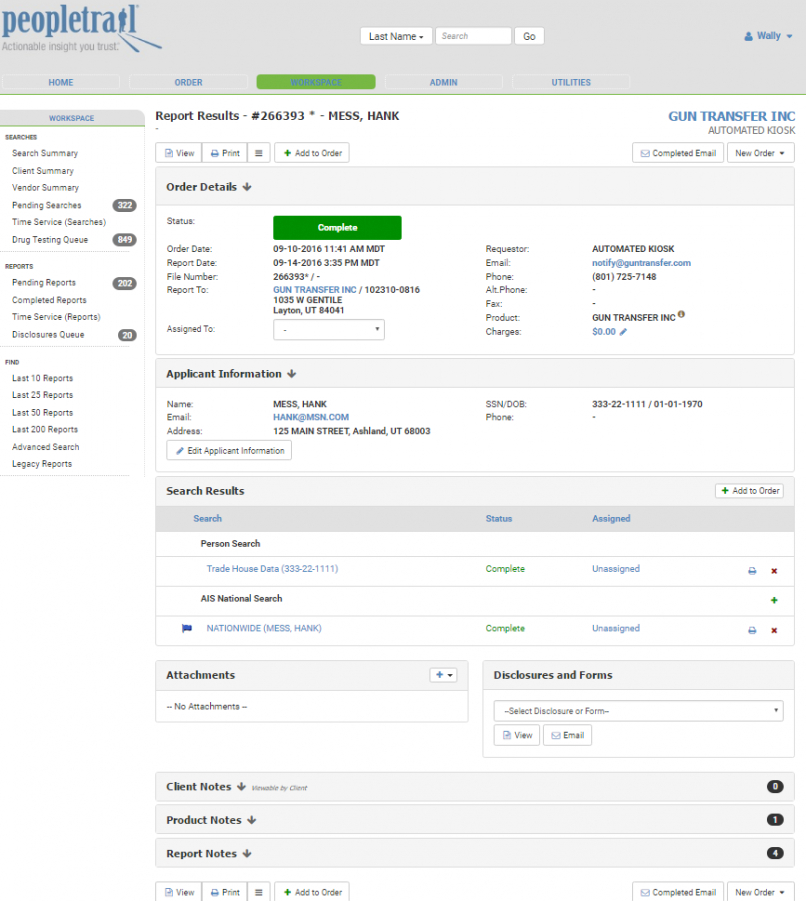806x901 pixels.
Task: Open NATIONWIDE (MESS, HANK) search link
Action: [264, 628]
